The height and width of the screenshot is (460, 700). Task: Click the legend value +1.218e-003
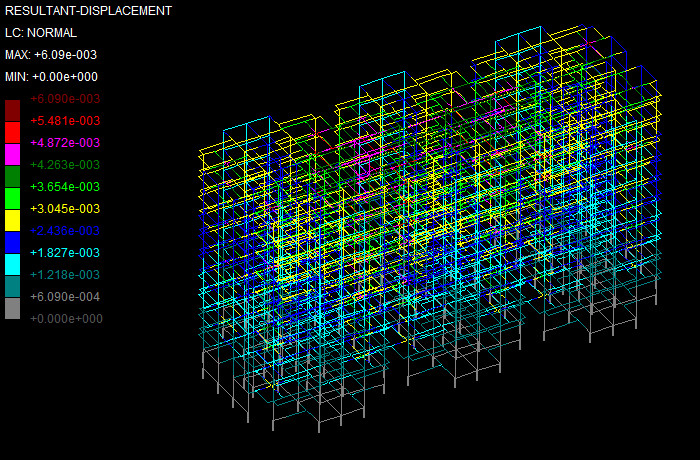tap(65, 275)
